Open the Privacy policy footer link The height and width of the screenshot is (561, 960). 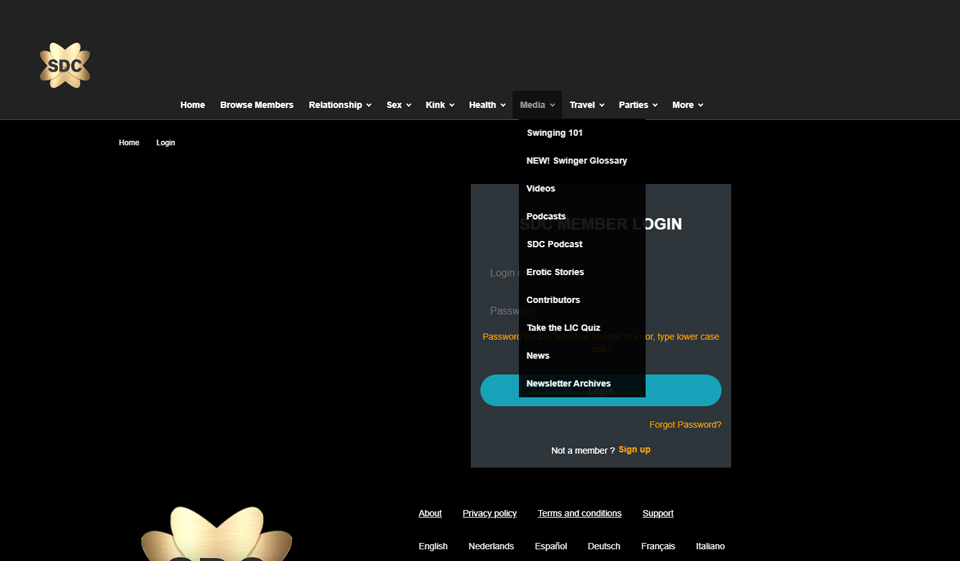489,514
